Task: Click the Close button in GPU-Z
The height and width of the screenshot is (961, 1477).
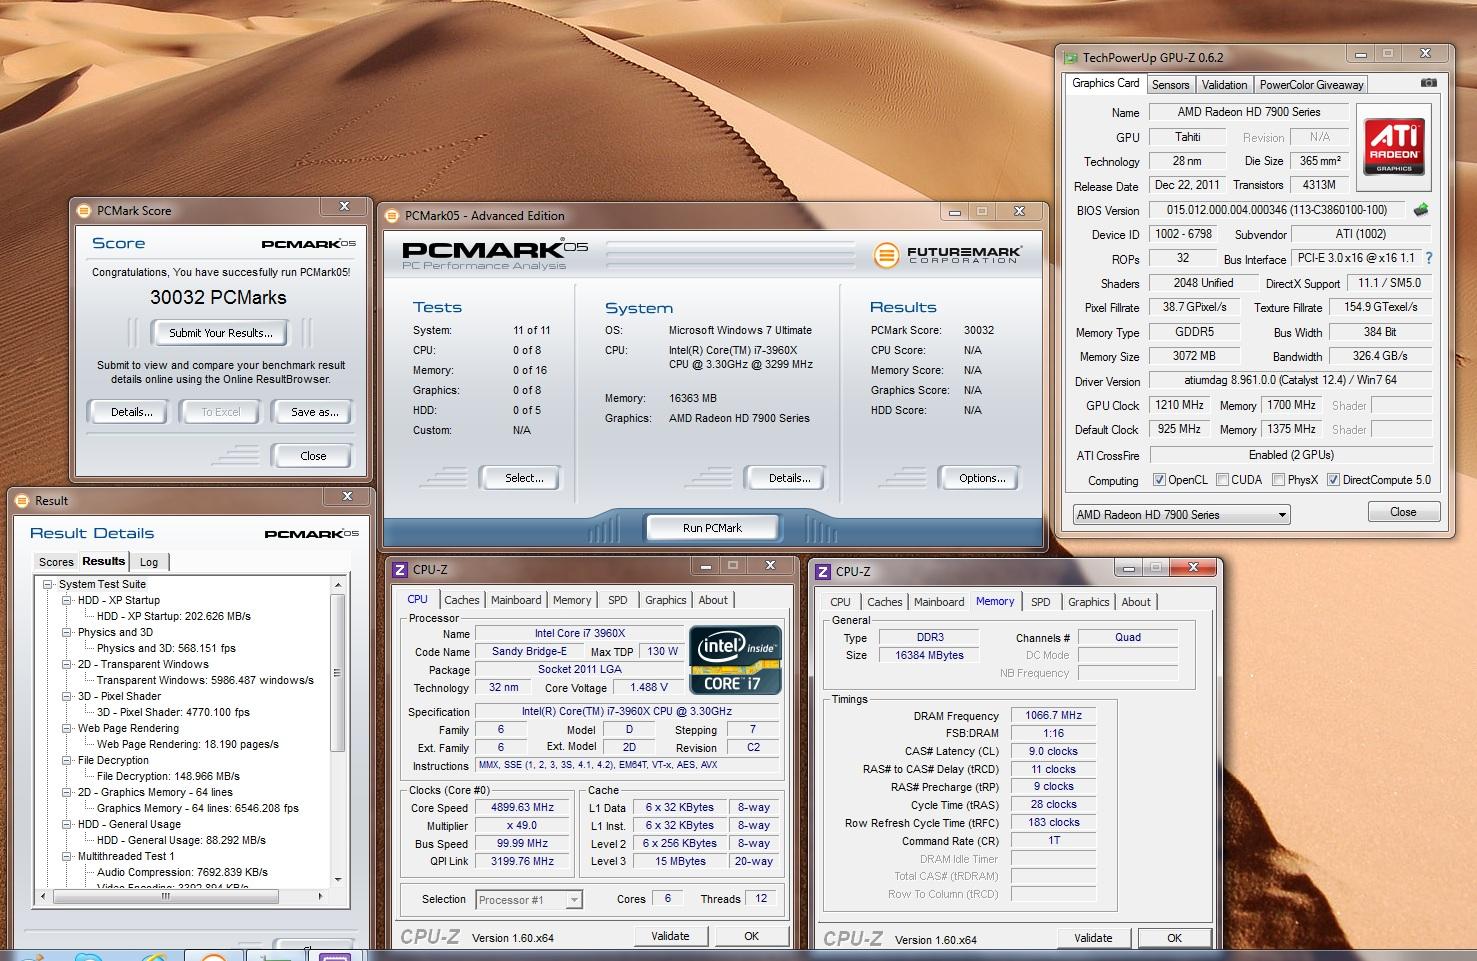Action: point(1403,512)
